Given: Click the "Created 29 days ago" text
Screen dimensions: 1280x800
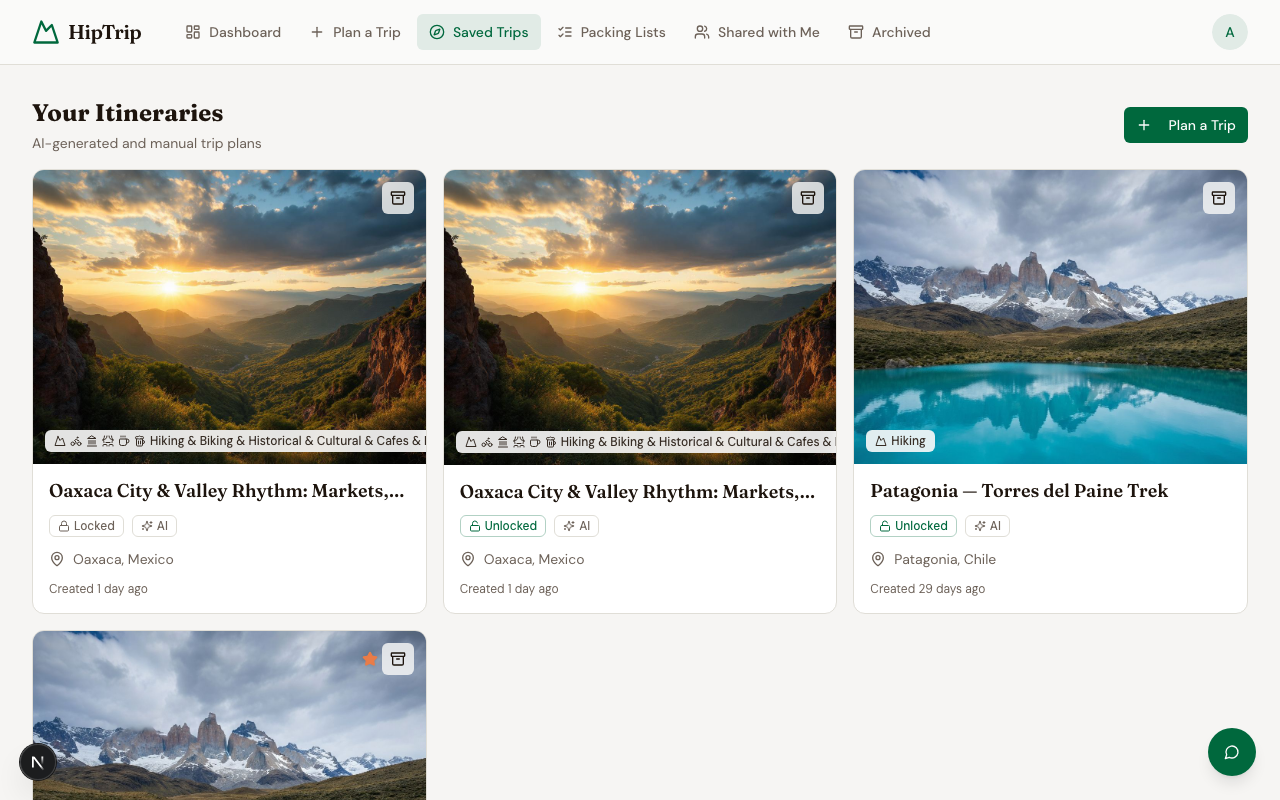Looking at the screenshot, I should coord(928,589).
